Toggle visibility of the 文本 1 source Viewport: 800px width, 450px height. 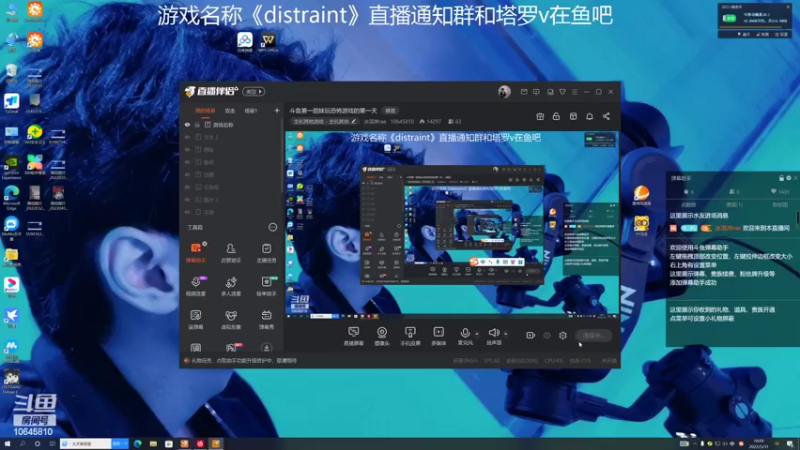click(x=187, y=137)
